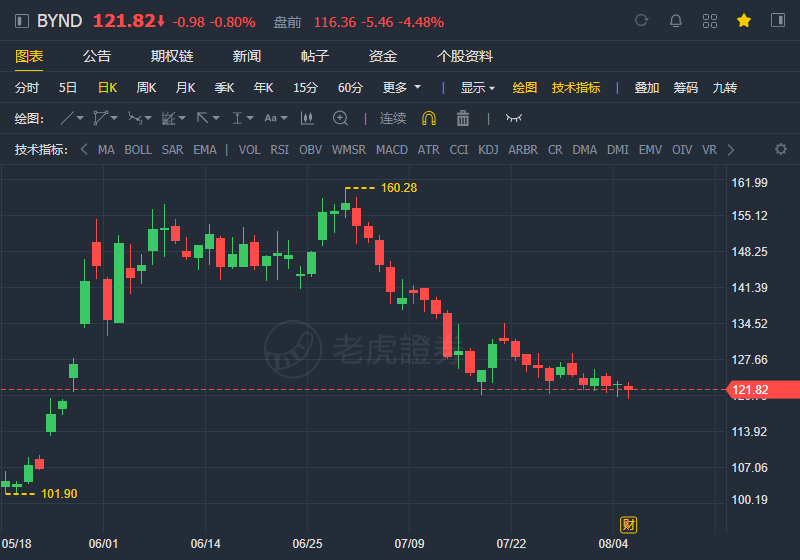Open indicator settings gear icon
This screenshot has width=800, height=560.
781,149
